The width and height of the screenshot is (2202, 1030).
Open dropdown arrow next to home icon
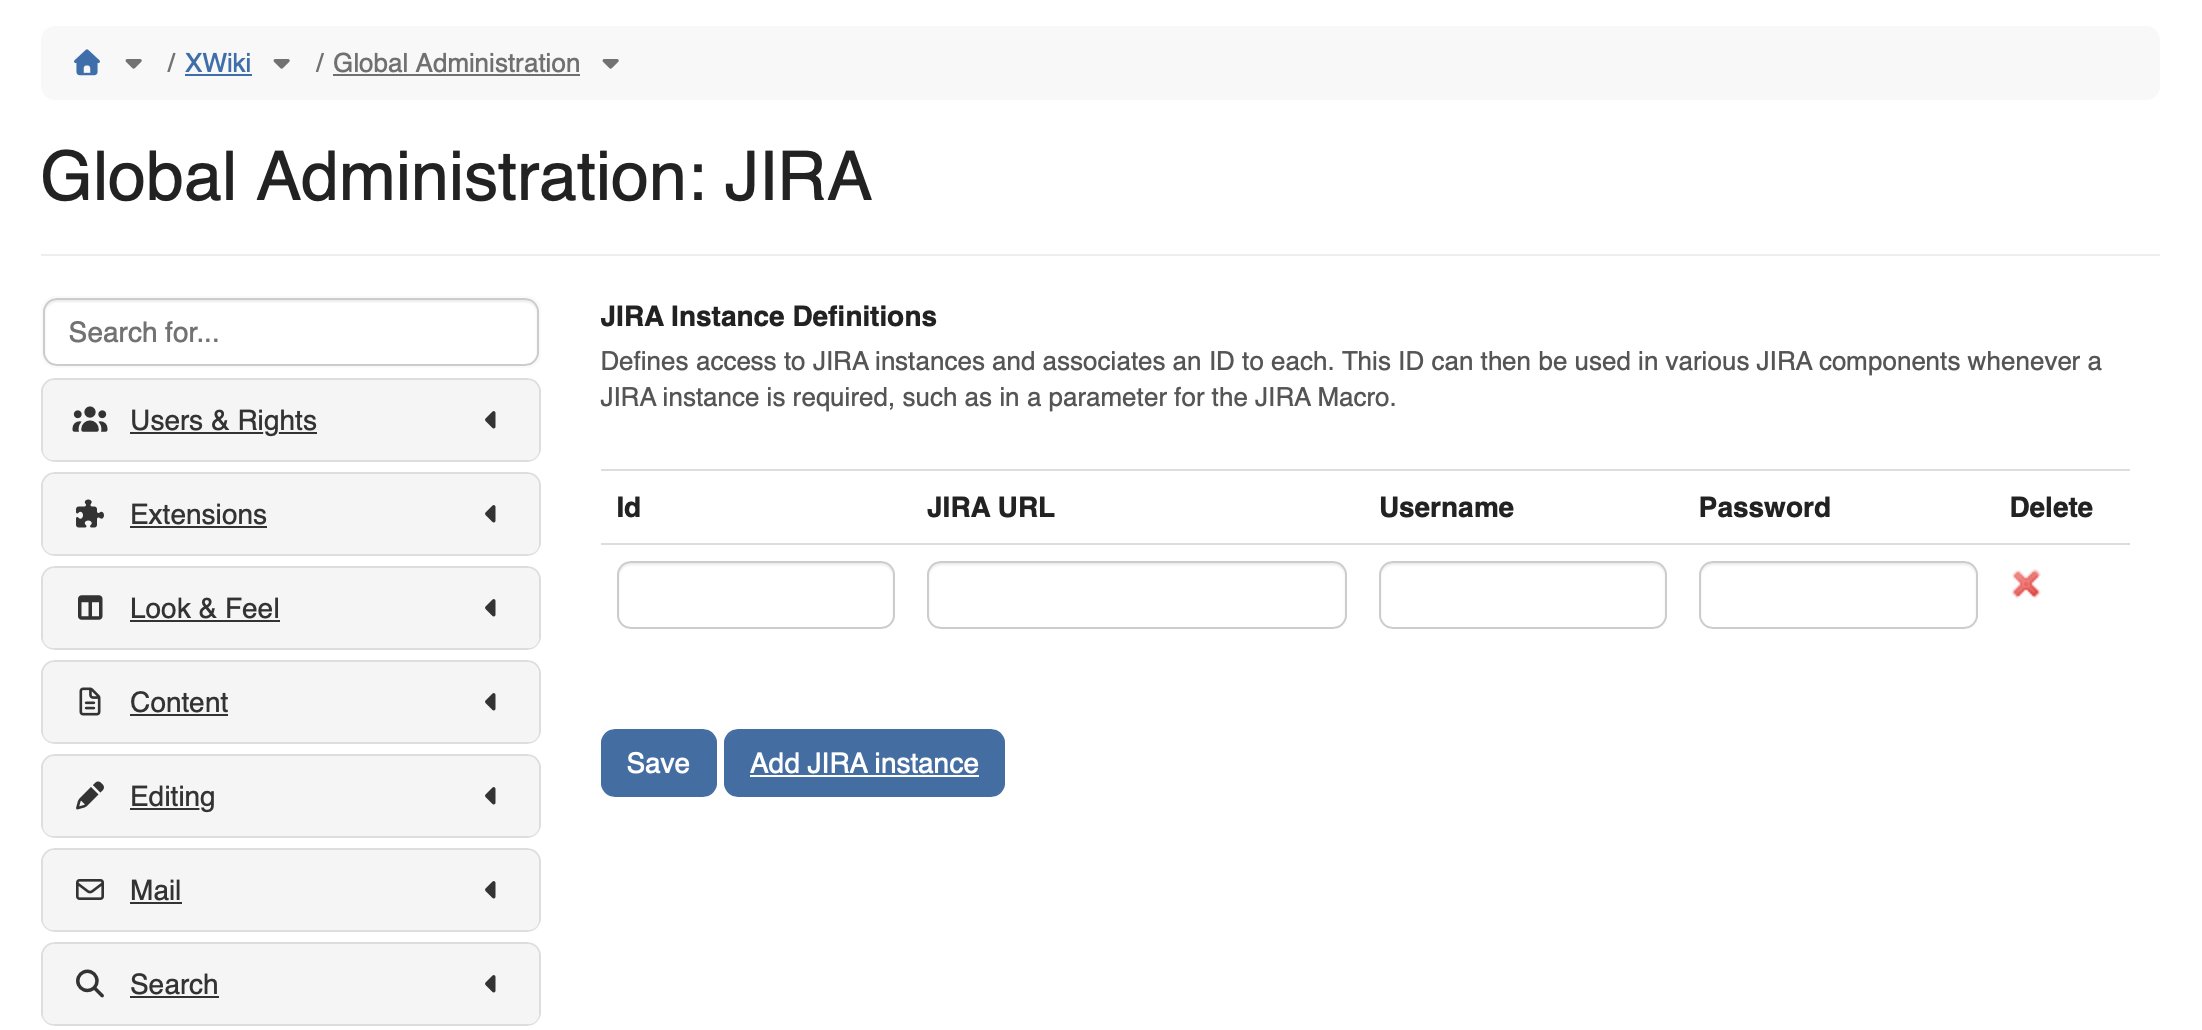pyautogui.click(x=133, y=64)
